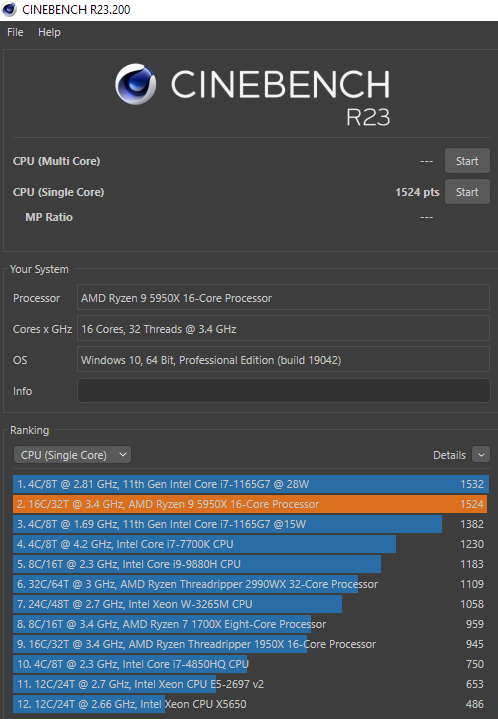The height and width of the screenshot is (719, 498).
Task: Click the Details label in Ranking
Action: point(449,455)
